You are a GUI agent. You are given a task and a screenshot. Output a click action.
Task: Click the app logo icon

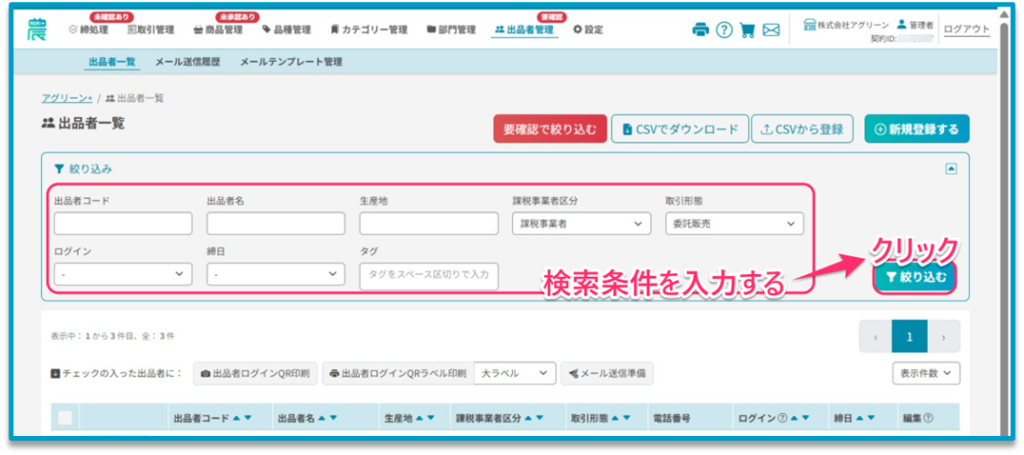coord(37,28)
